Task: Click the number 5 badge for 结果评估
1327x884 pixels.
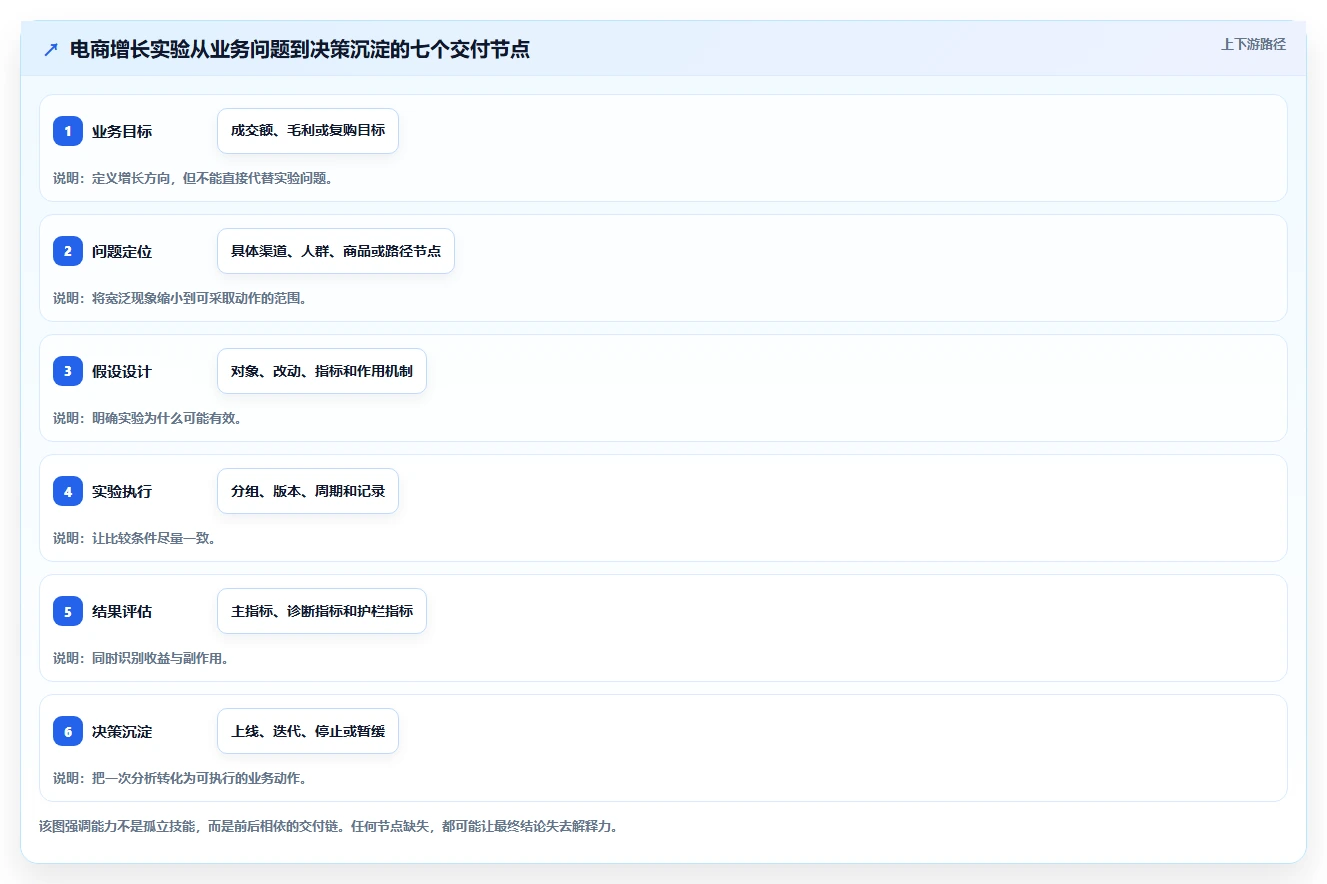Action: tap(68, 611)
